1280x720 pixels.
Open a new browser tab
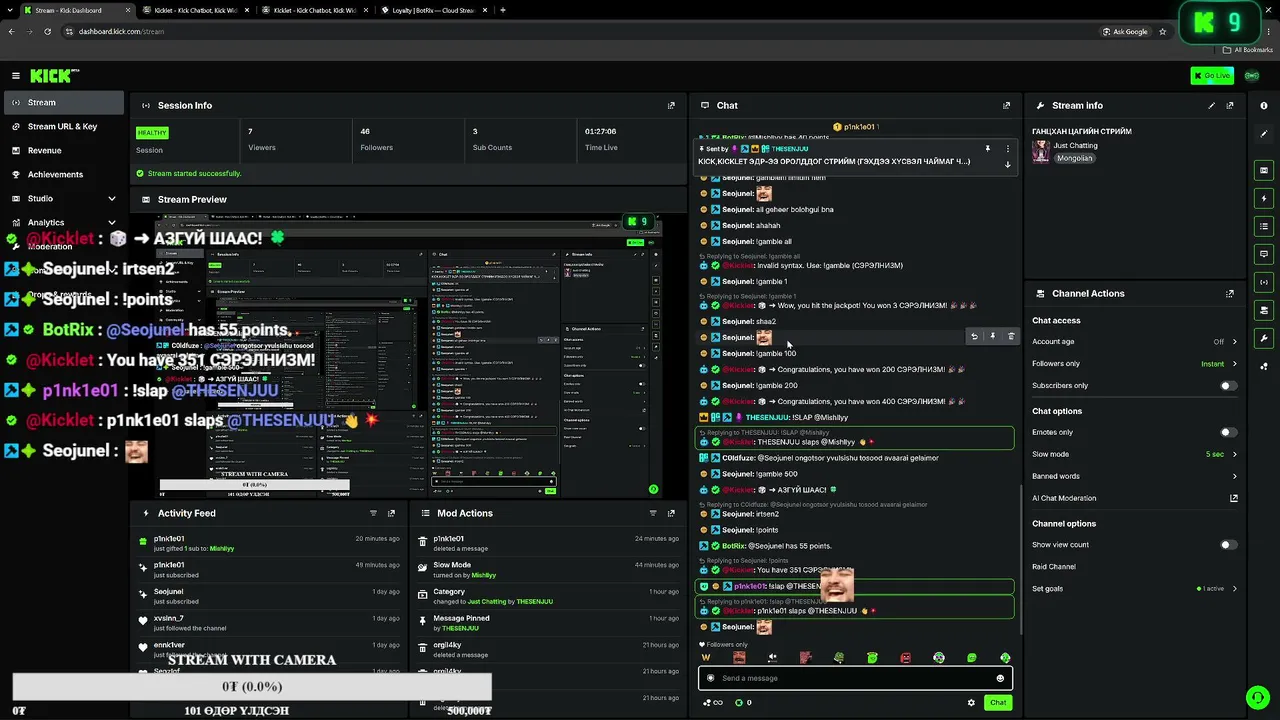503,10
